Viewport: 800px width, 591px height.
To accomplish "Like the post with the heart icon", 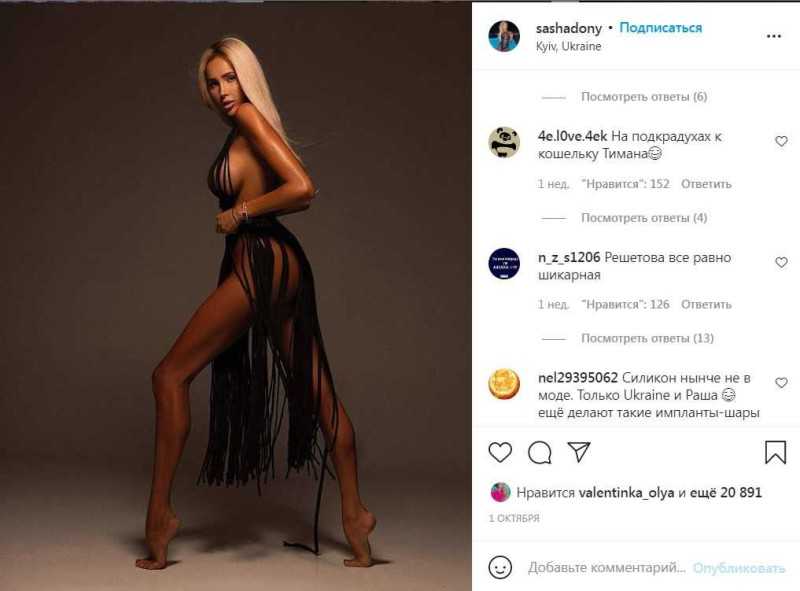I will pos(500,452).
